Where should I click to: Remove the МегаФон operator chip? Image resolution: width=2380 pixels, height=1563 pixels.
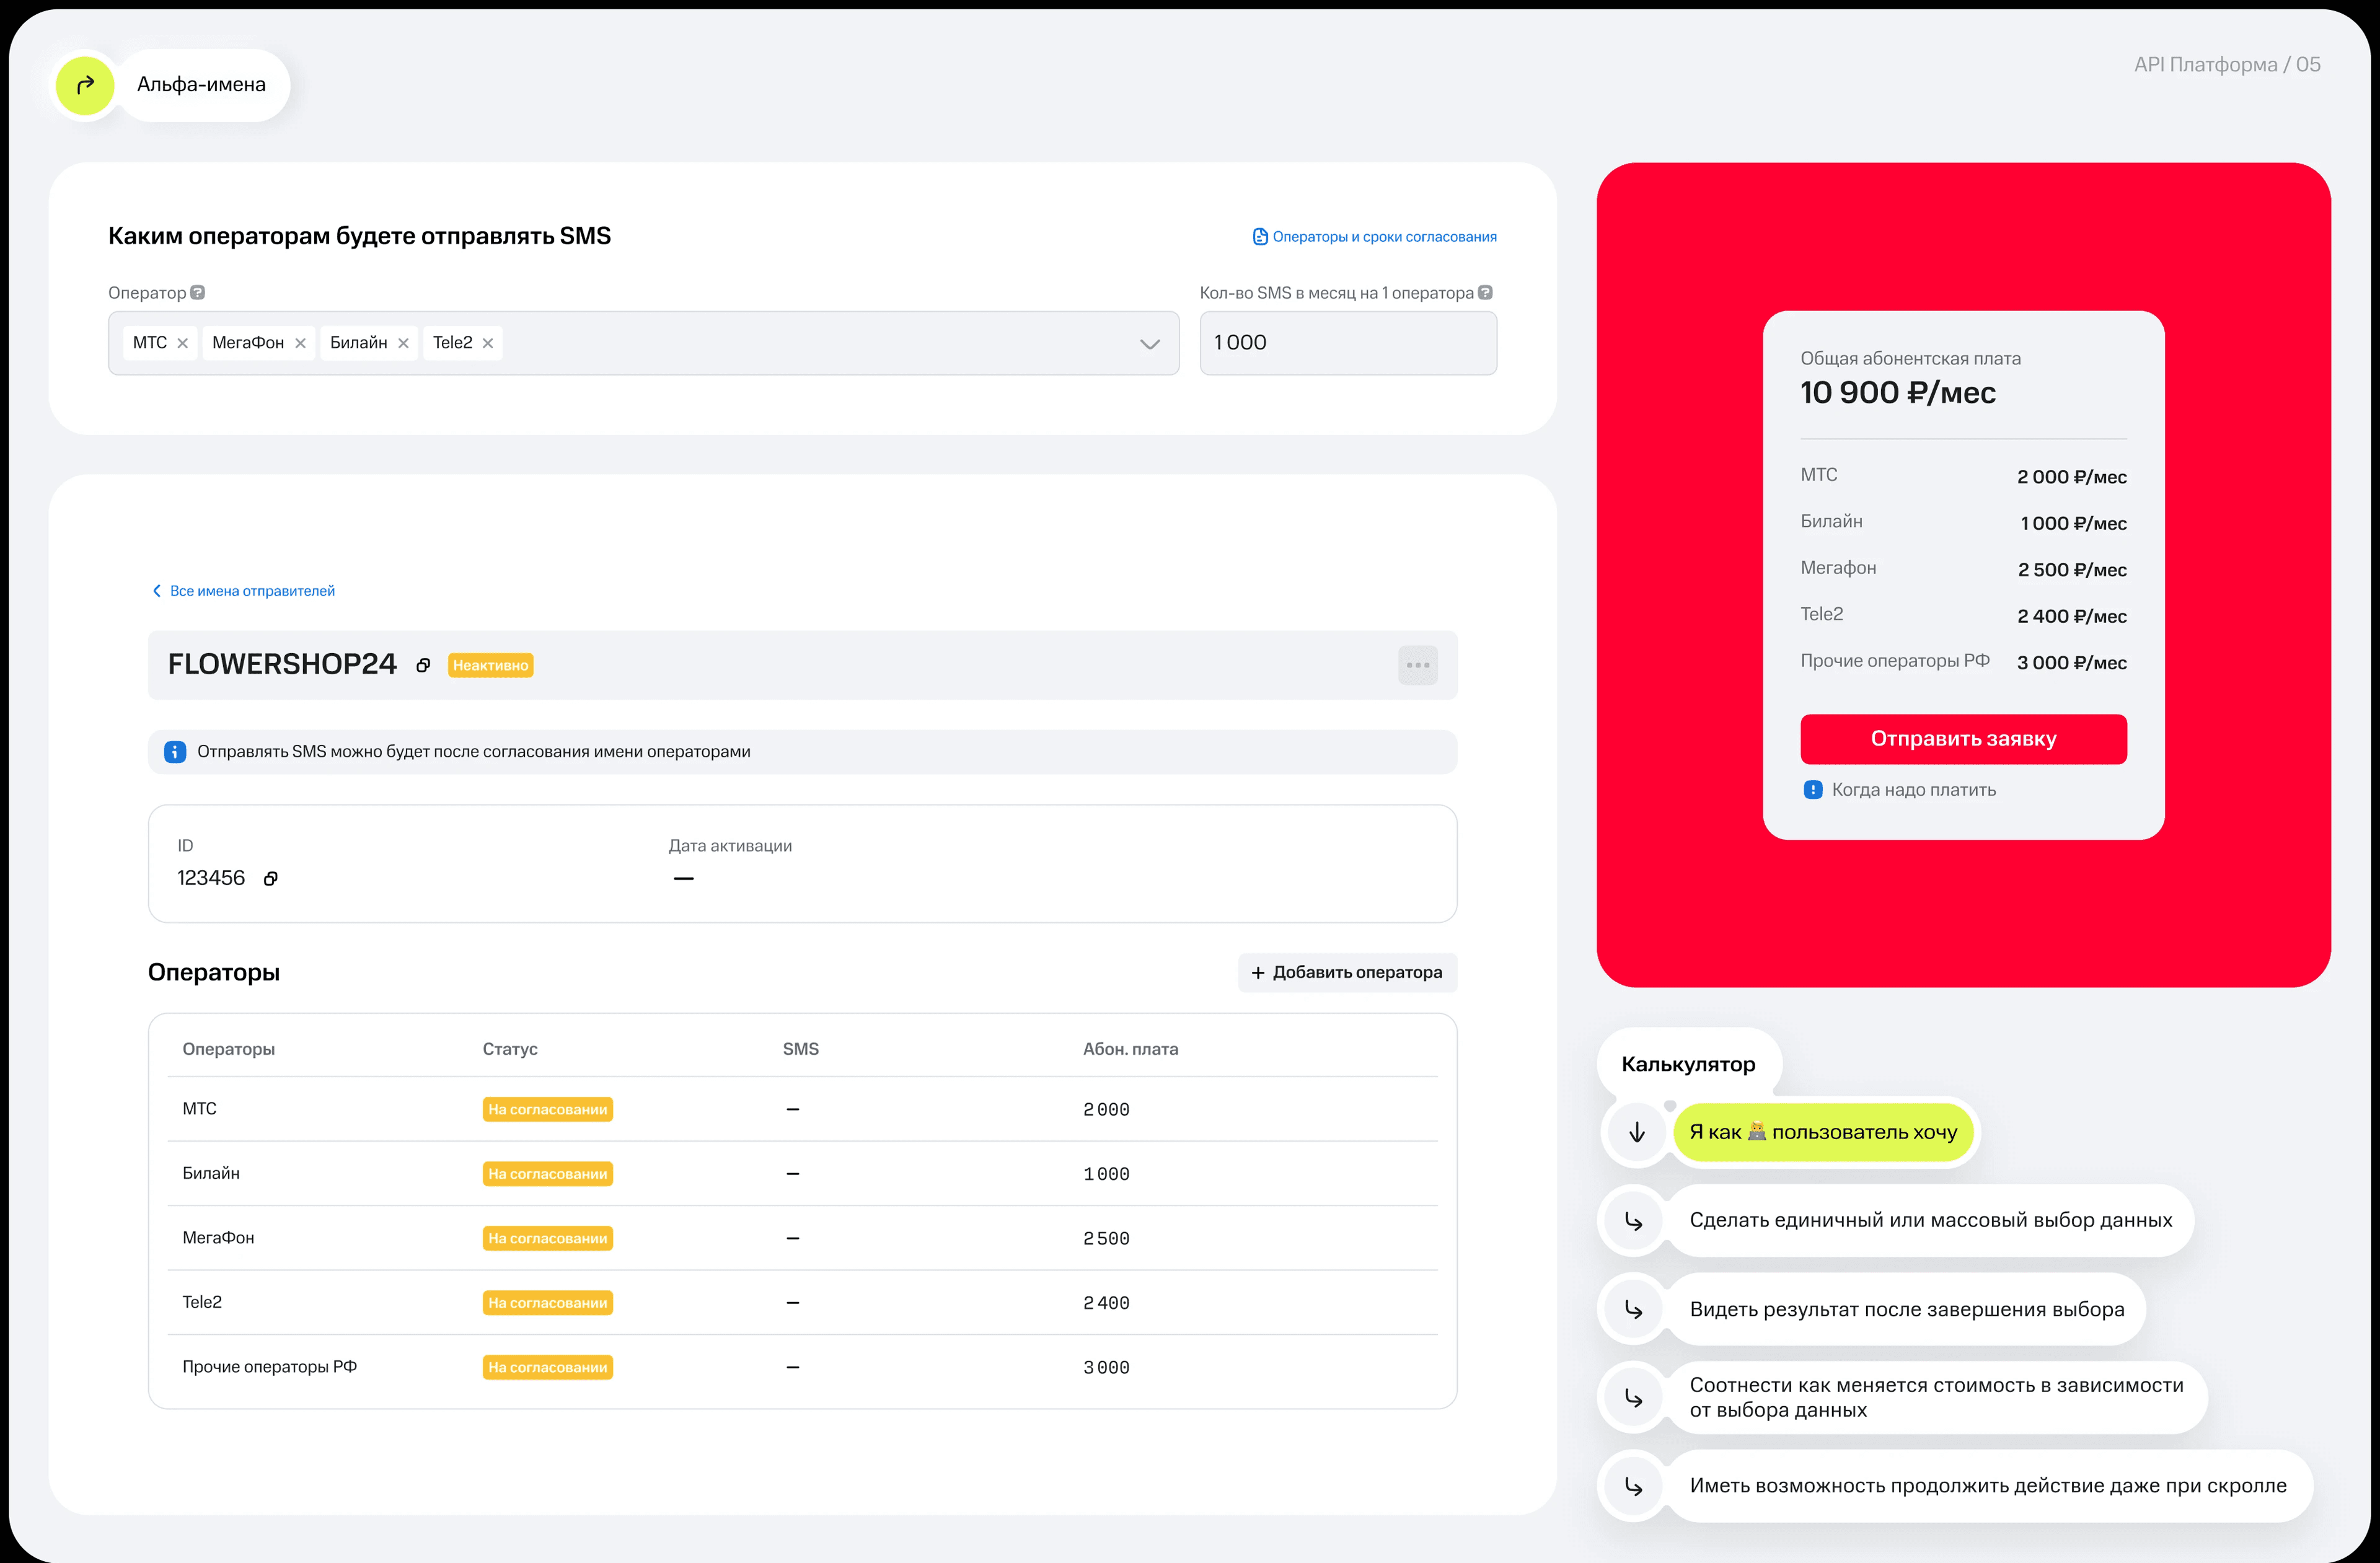(x=300, y=343)
